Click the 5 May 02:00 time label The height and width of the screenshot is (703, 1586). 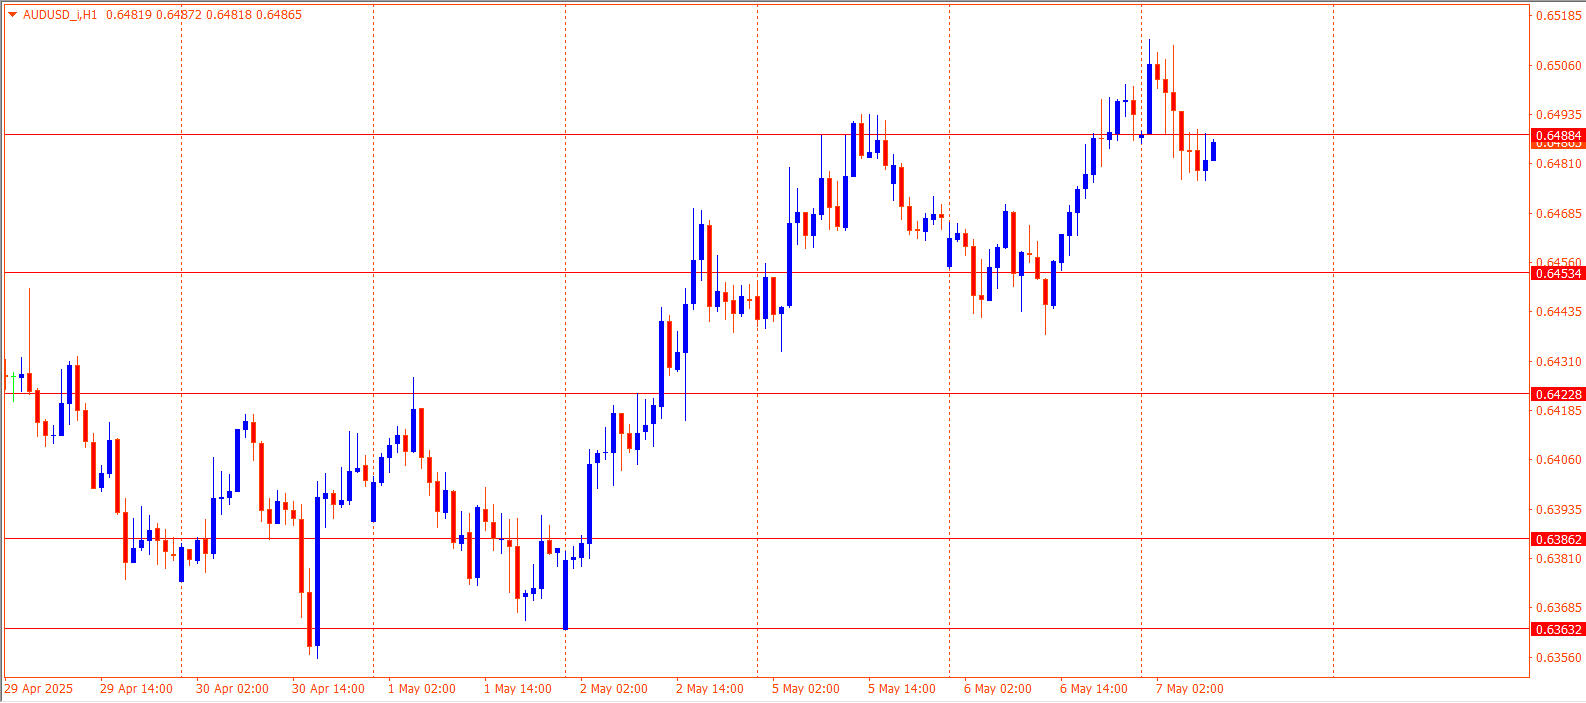[806, 689]
